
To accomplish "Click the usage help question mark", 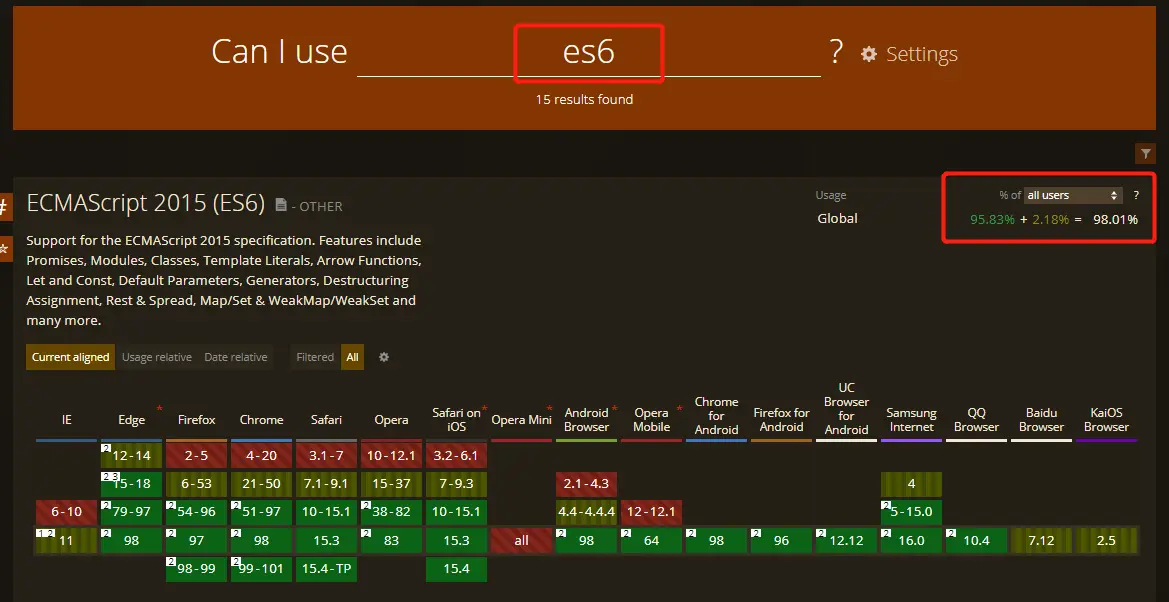I will pyautogui.click(x=1136, y=195).
